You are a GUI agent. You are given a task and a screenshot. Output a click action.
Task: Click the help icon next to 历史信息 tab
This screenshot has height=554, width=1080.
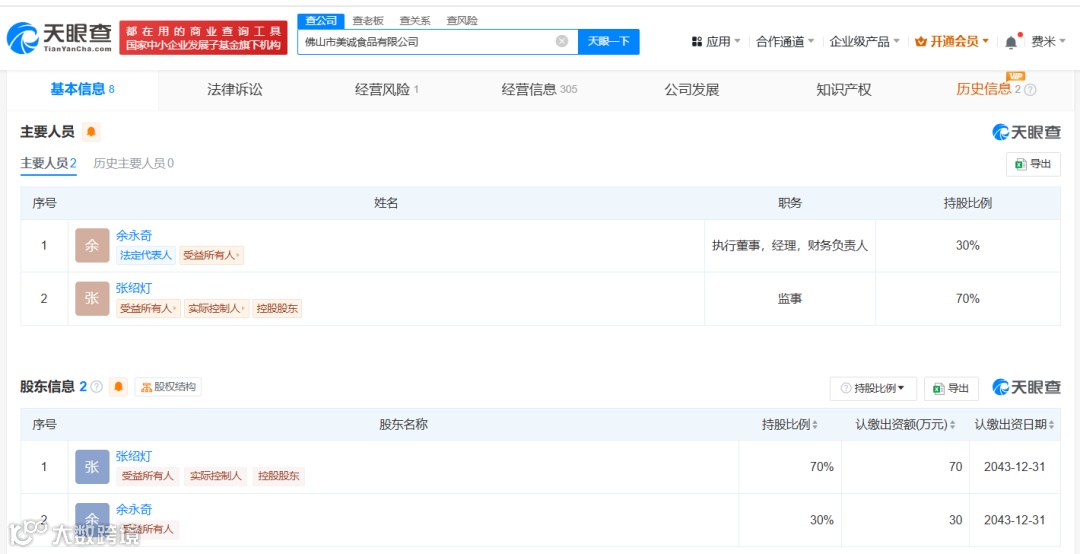coord(1030,90)
